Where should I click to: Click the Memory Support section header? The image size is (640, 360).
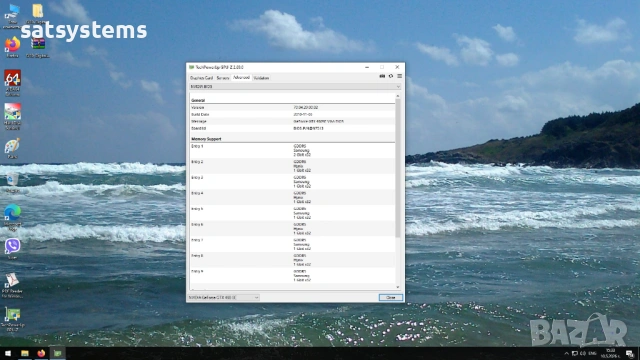(206, 139)
